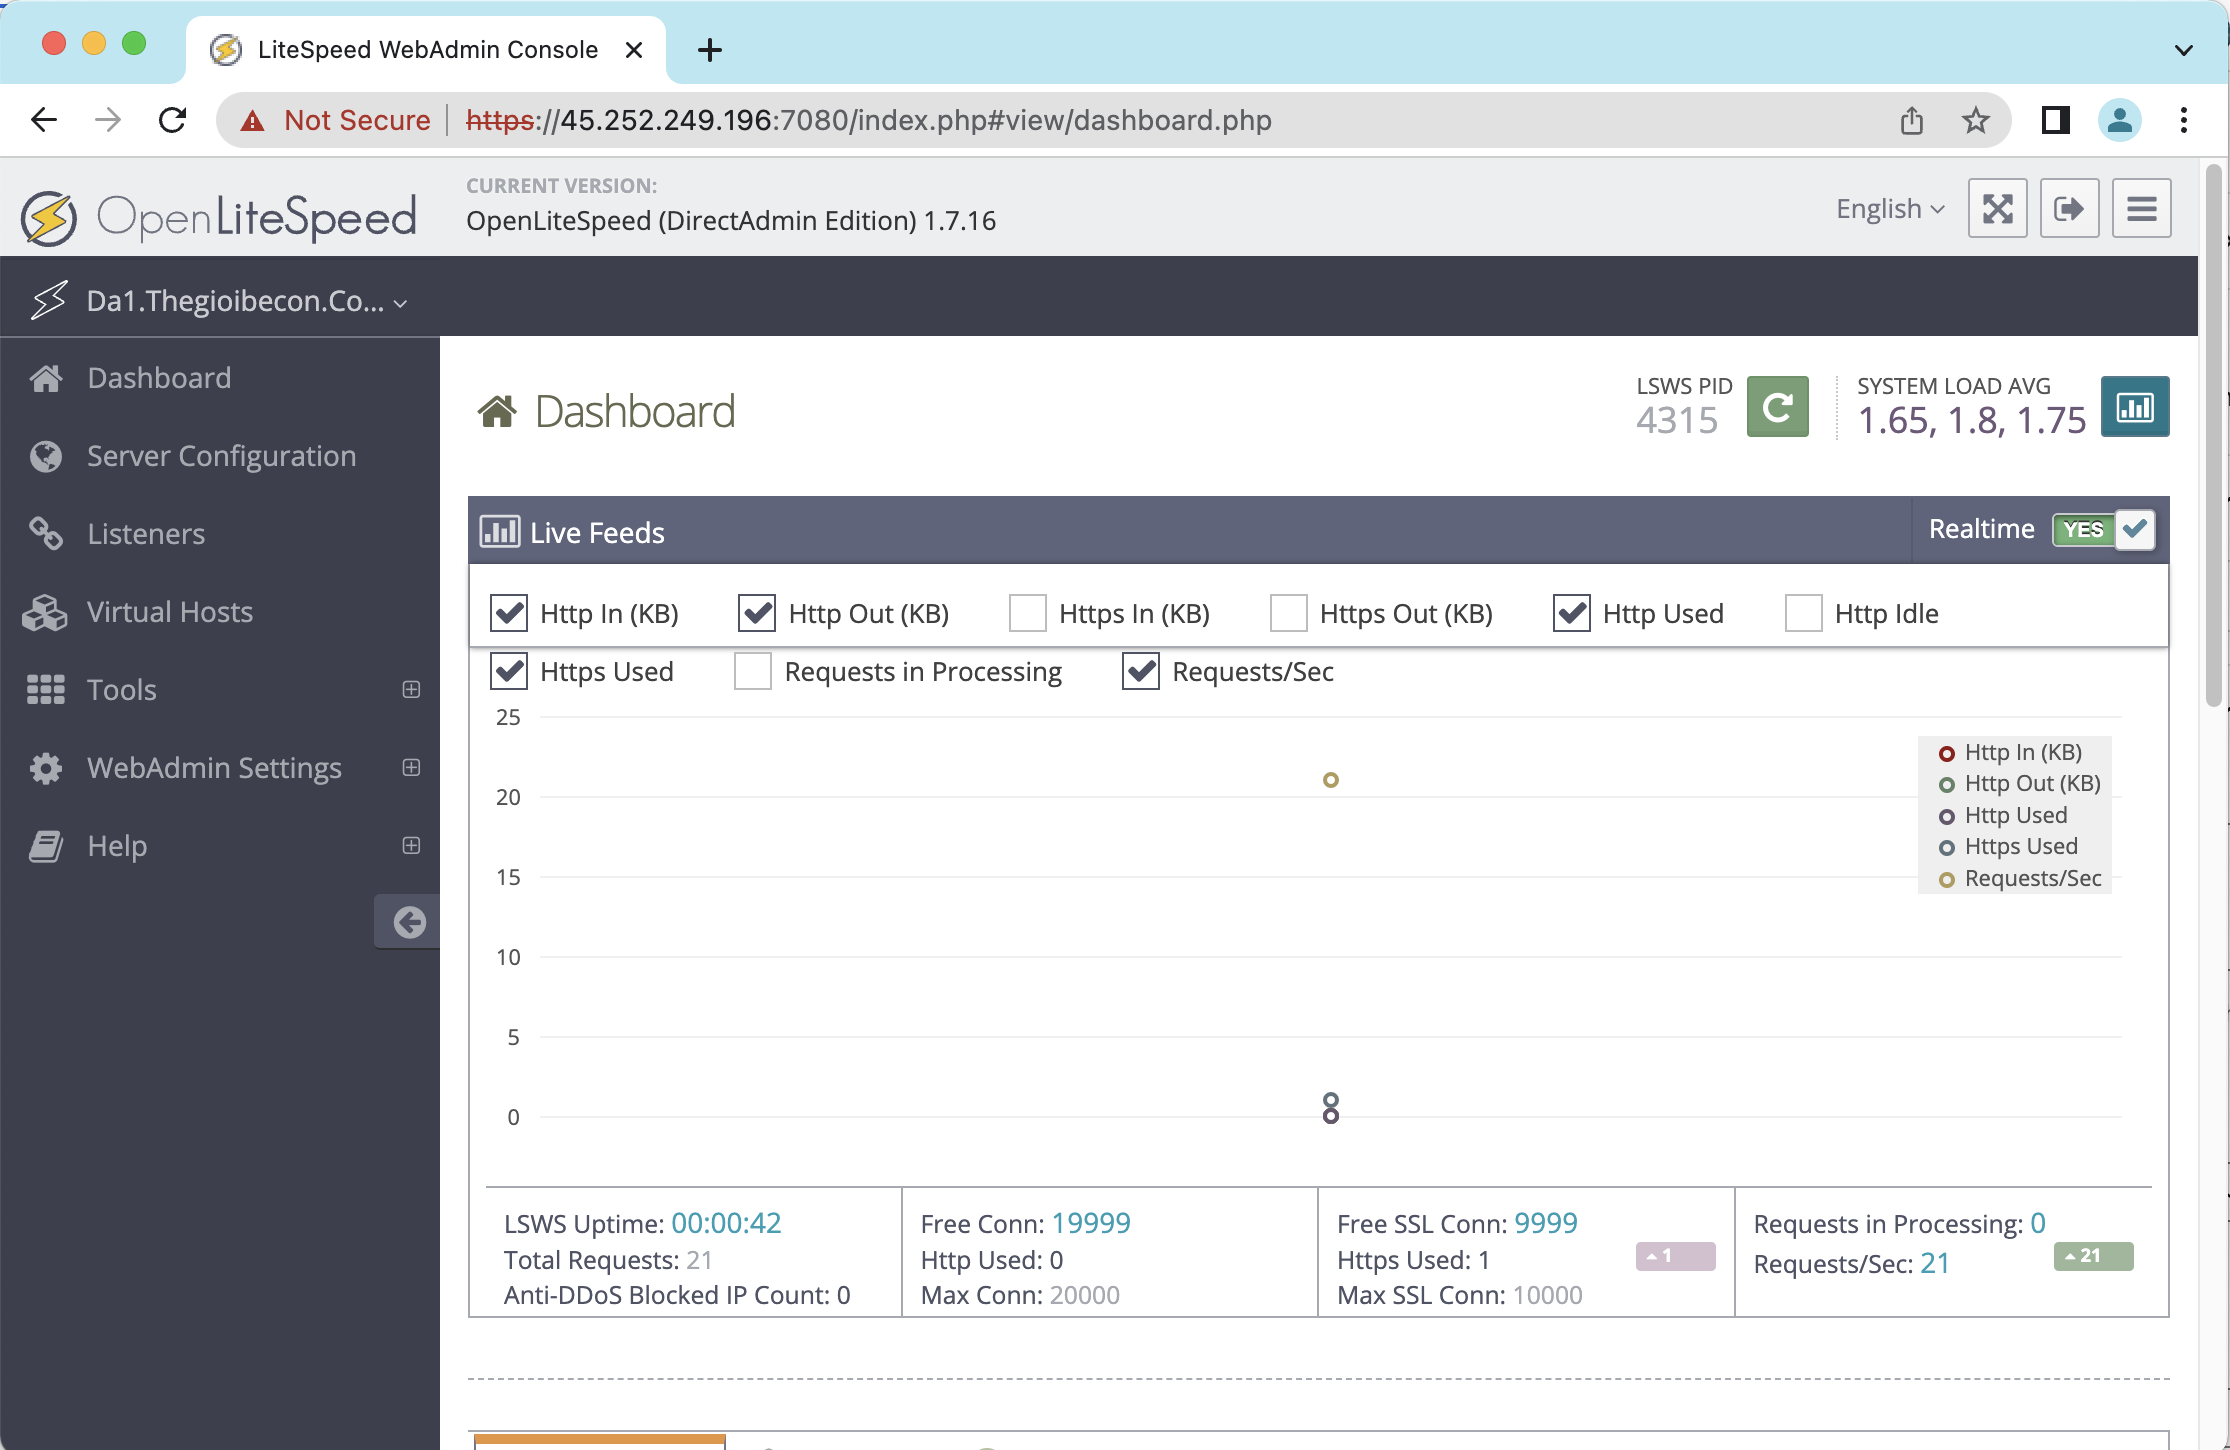Viewport: 2230px width, 1450px height.
Task: Click the URL address bar field
Action: pos(1113,120)
